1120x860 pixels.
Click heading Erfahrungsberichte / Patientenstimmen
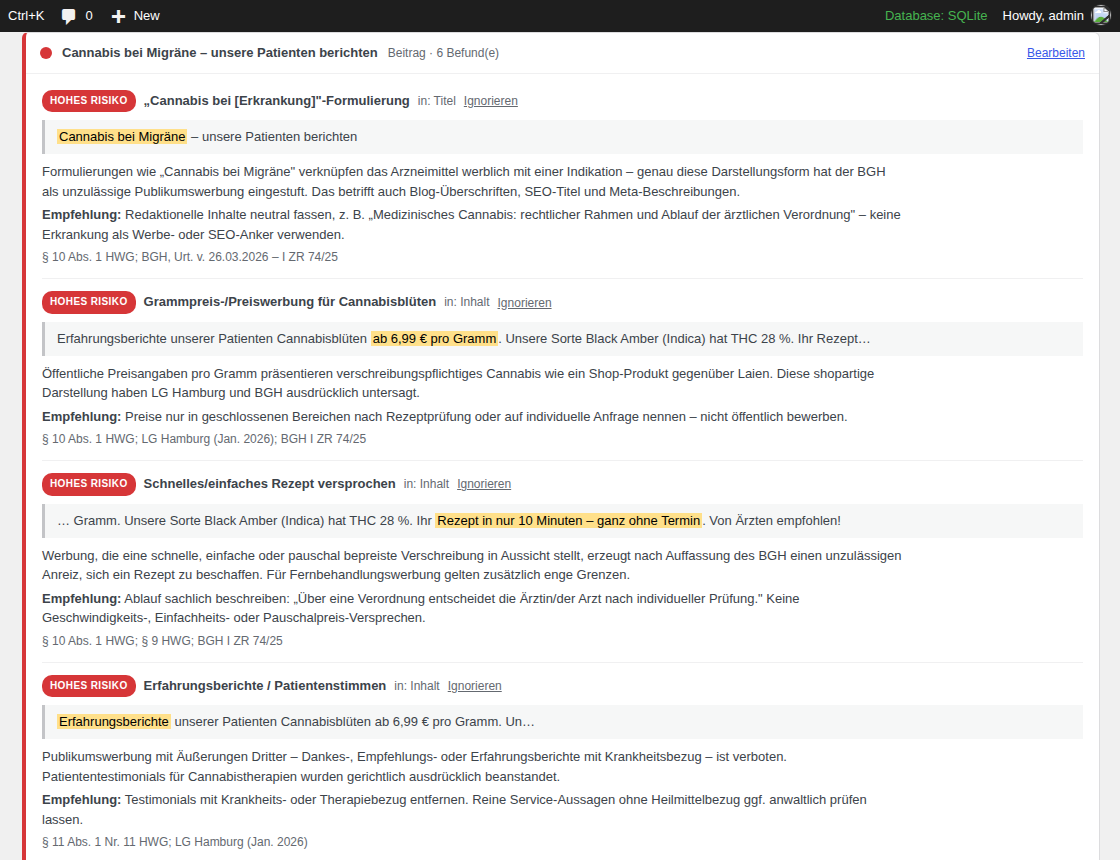(264, 686)
